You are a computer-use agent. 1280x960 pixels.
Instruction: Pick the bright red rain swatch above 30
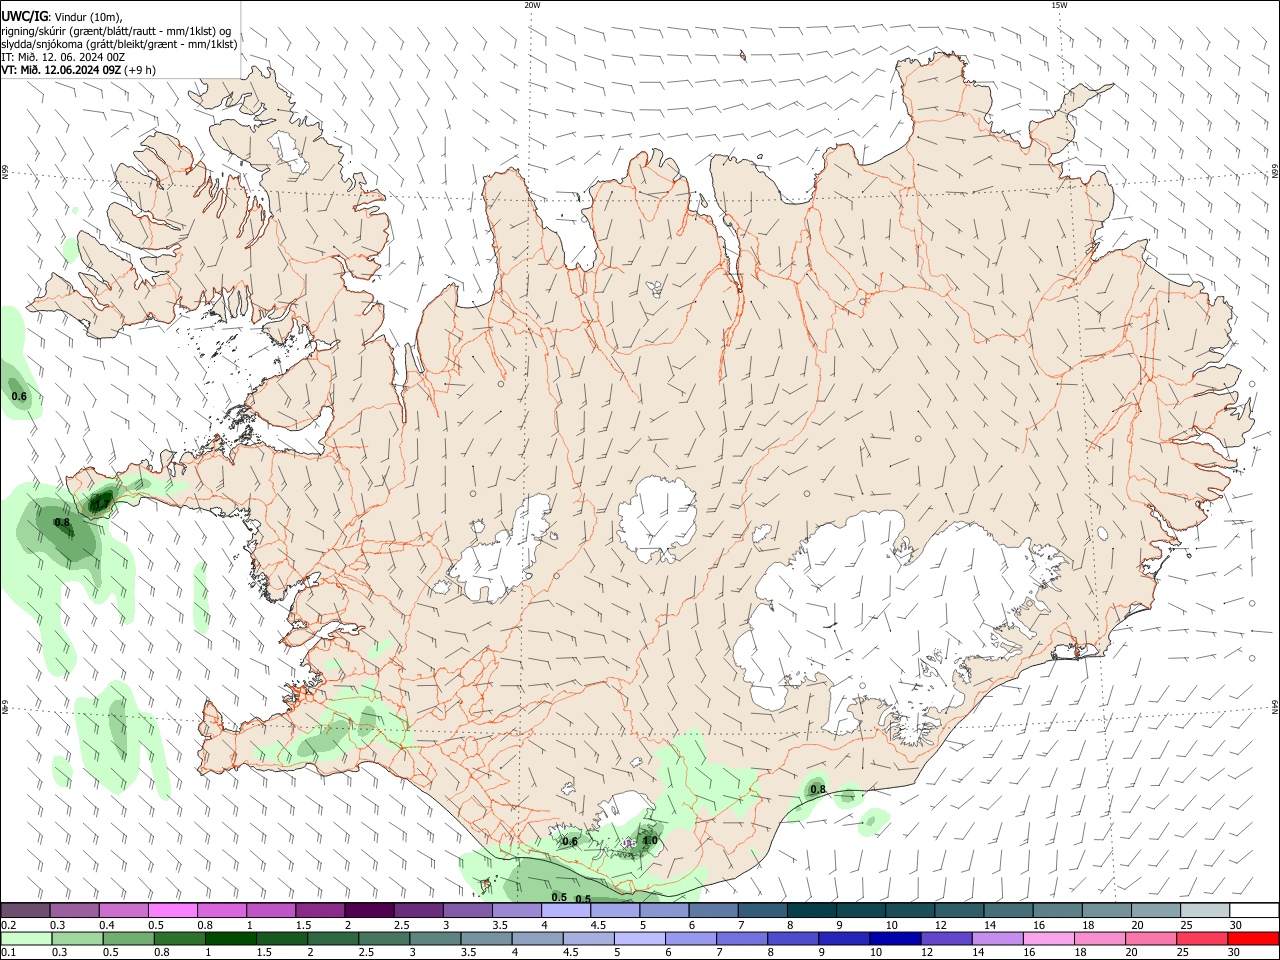click(1253, 938)
